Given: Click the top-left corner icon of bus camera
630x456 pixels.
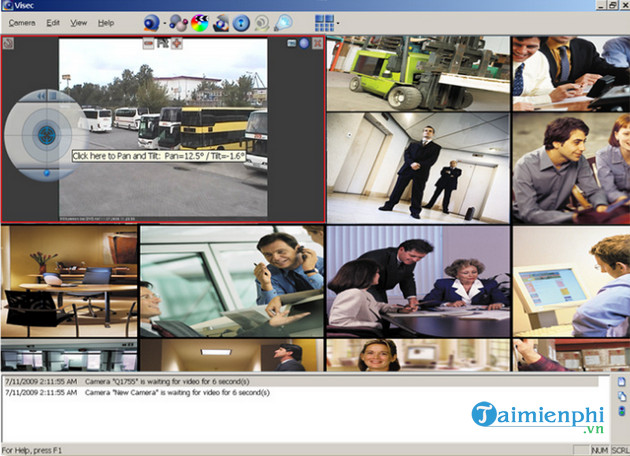Looking at the screenshot, I should (8, 44).
